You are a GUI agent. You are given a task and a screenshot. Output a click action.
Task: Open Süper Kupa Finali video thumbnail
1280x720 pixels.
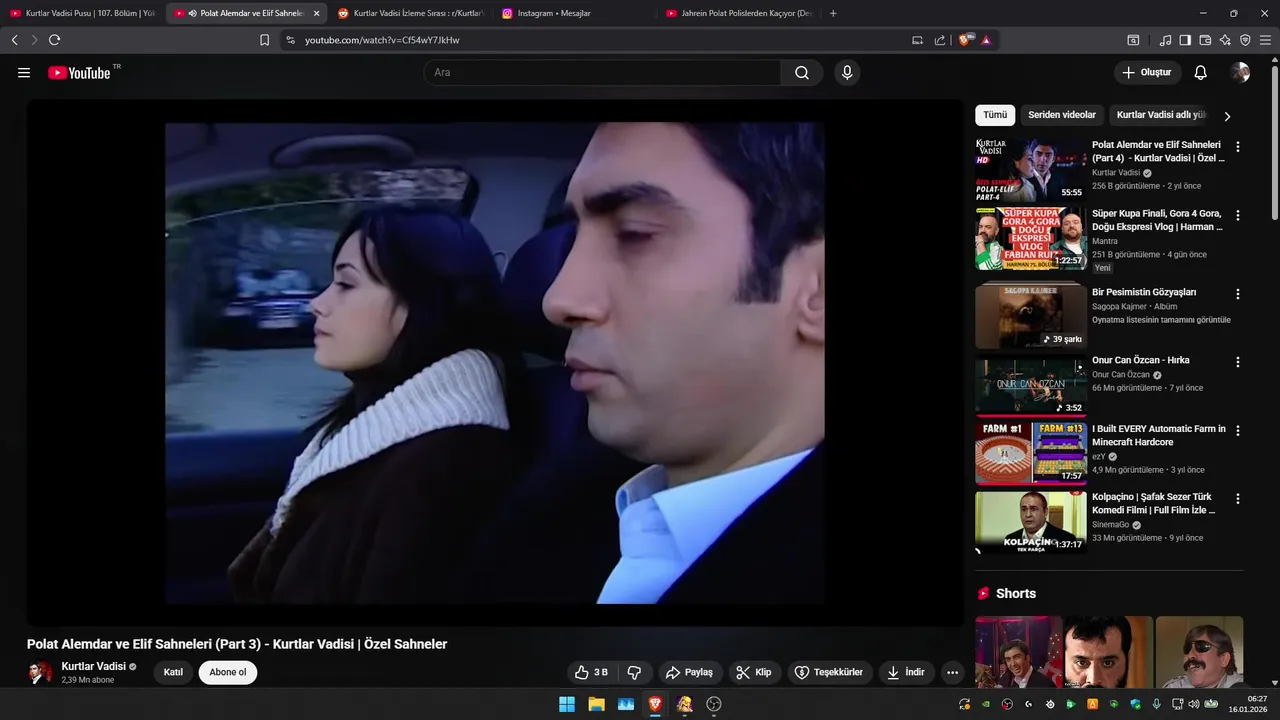point(1031,238)
